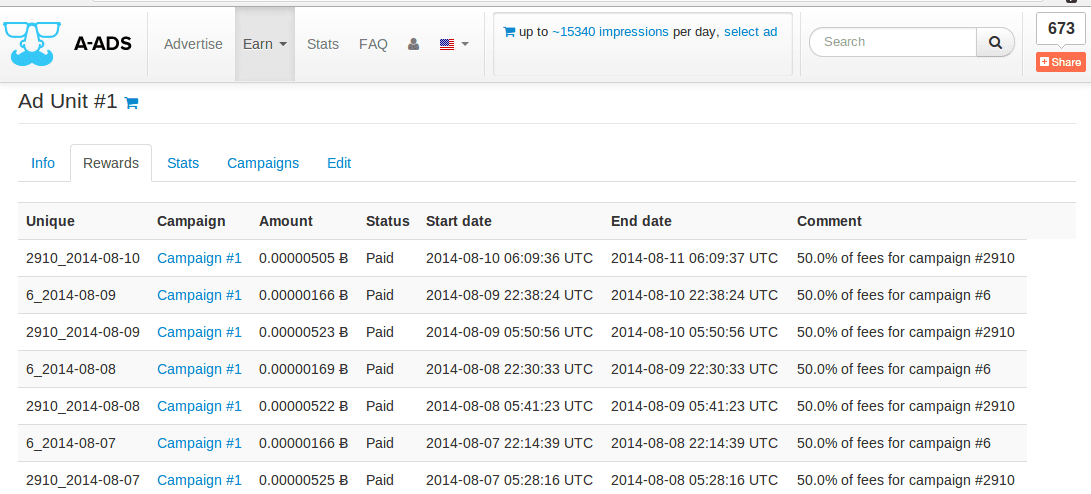Click the orange Share button
Screen dimensions: 1091x494
coord(1060,62)
